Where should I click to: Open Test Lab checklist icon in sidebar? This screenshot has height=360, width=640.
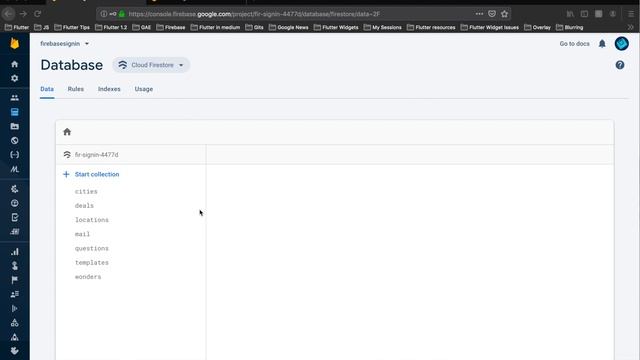15,217
